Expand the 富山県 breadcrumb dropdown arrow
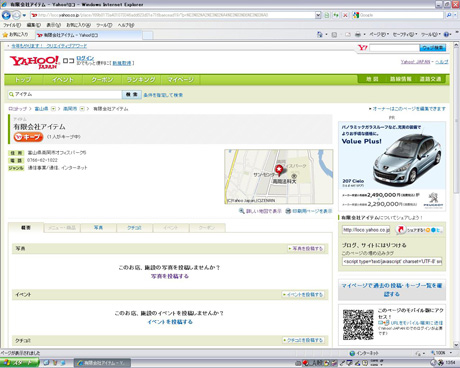This screenshot has width=460, height=368. [x=53, y=109]
